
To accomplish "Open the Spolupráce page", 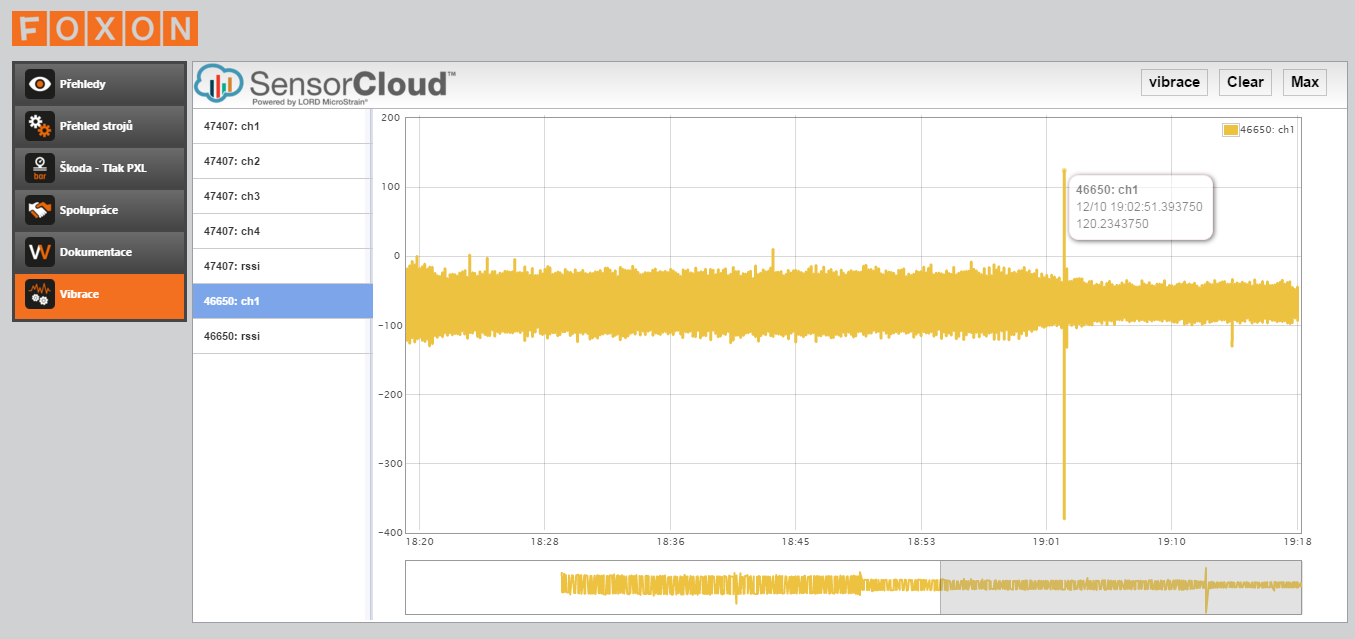I will [x=99, y=210].
